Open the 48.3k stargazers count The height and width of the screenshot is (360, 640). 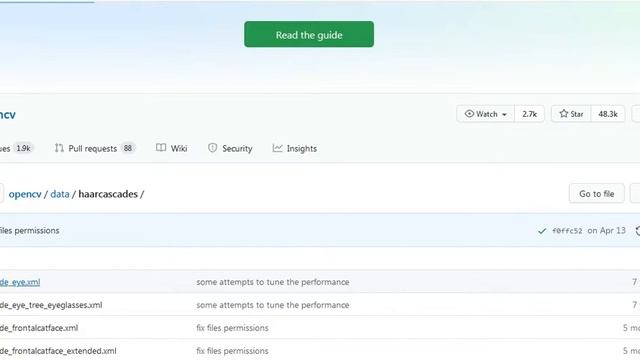coord(608,114)
